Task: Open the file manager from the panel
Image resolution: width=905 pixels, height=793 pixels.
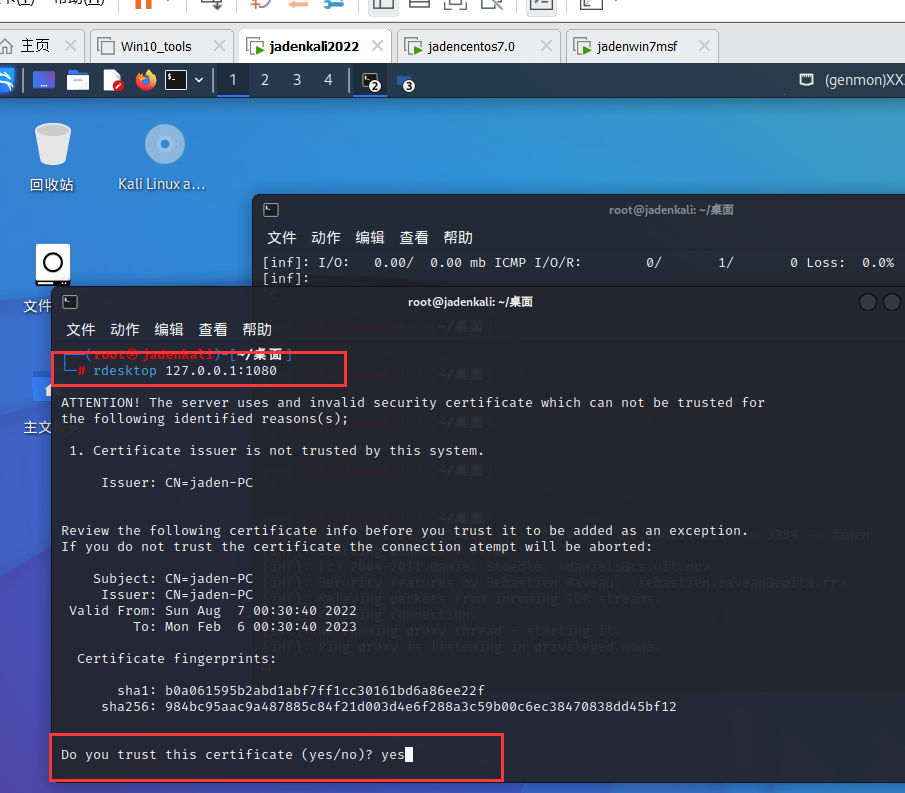Action: (x=78, y=80)
